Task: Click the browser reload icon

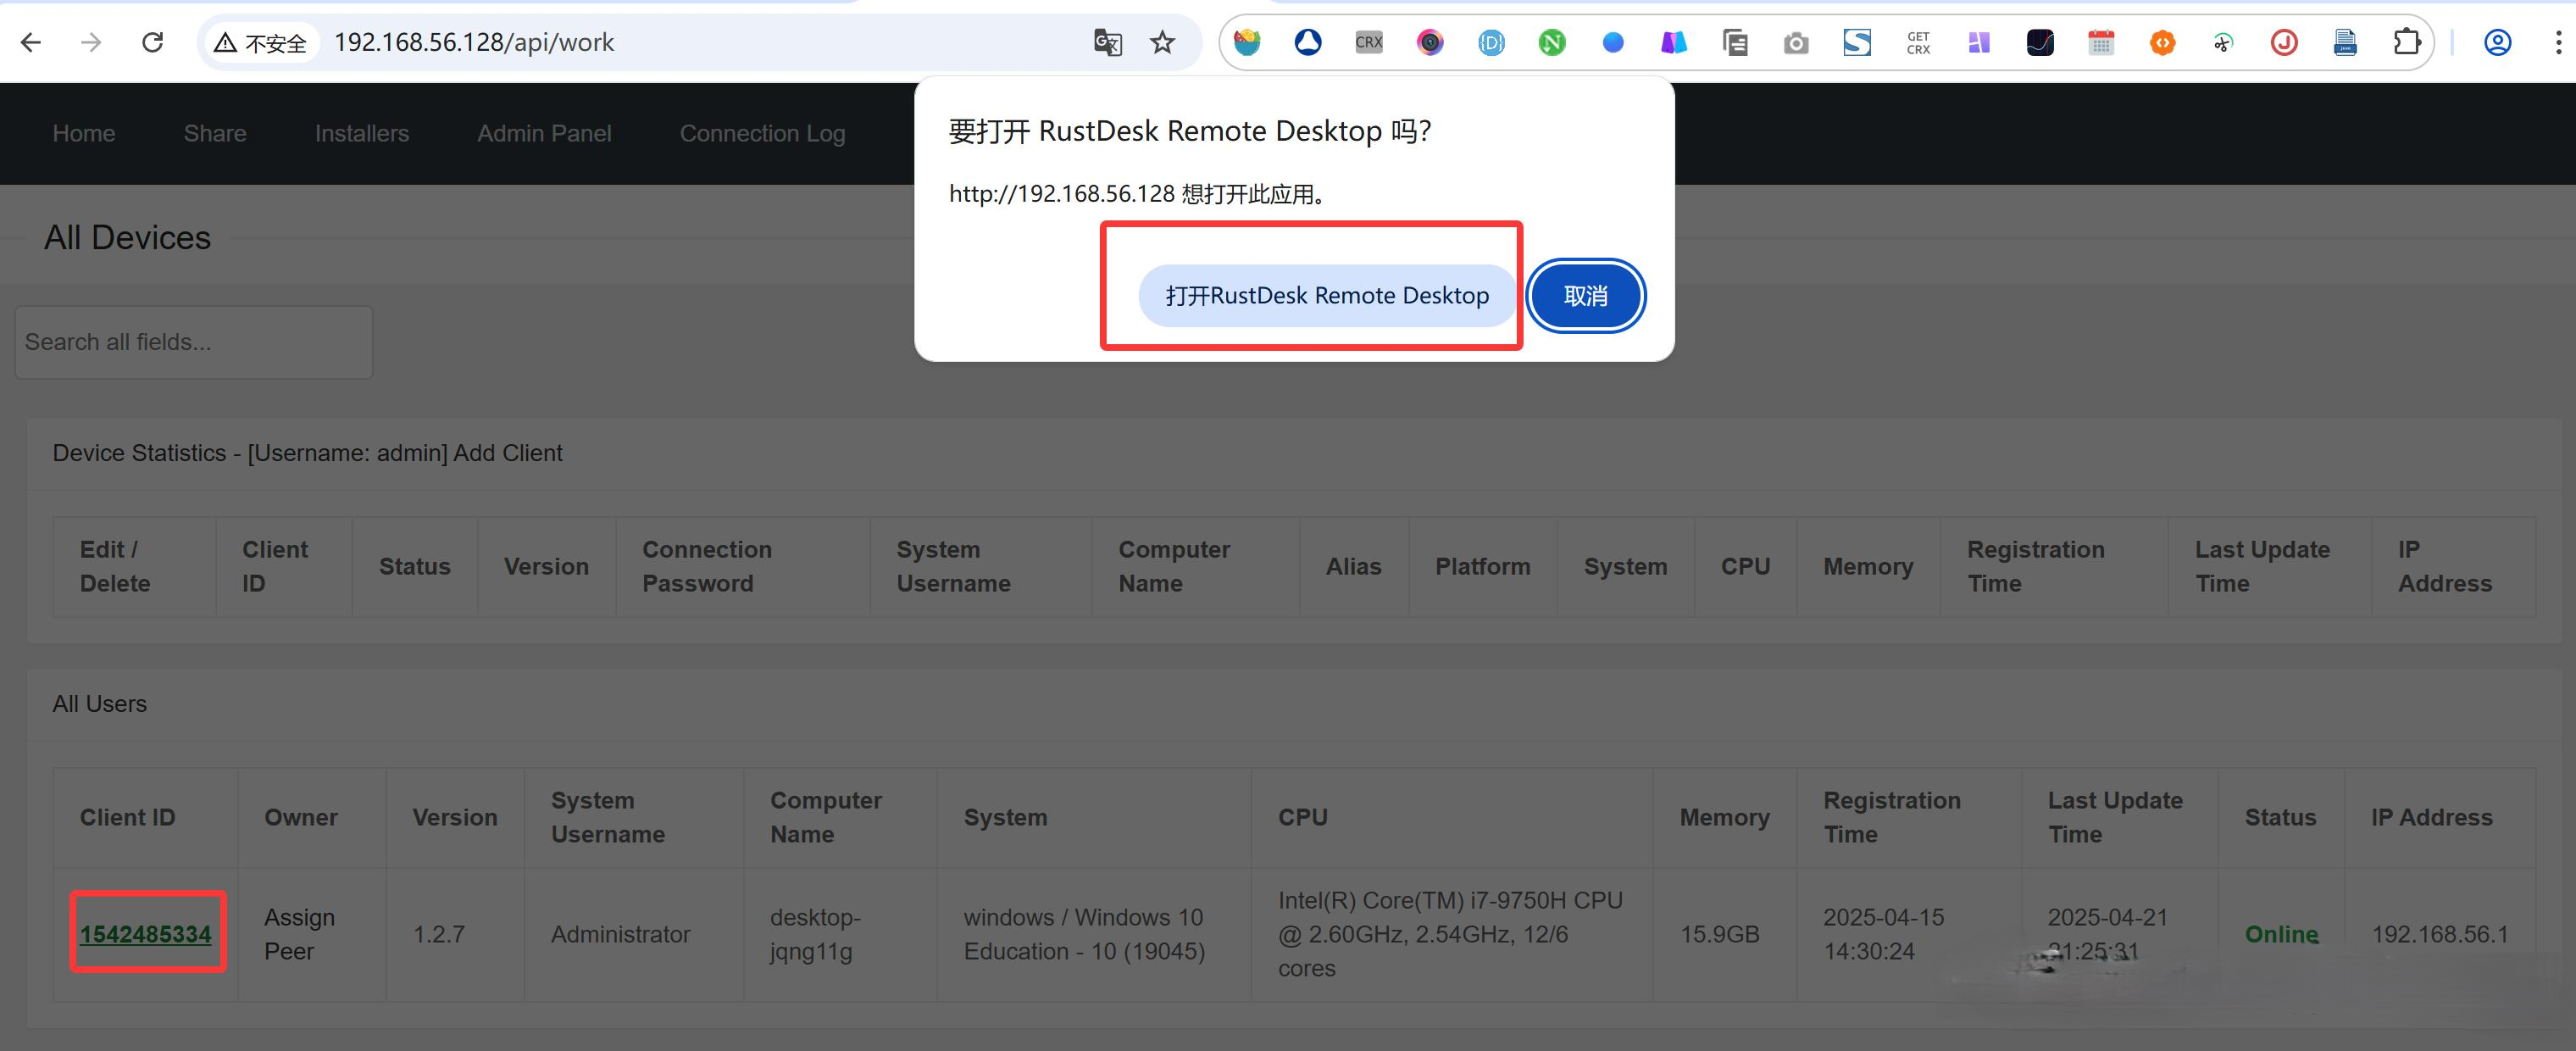Action: pyautogui.click(x=152, y=42)
